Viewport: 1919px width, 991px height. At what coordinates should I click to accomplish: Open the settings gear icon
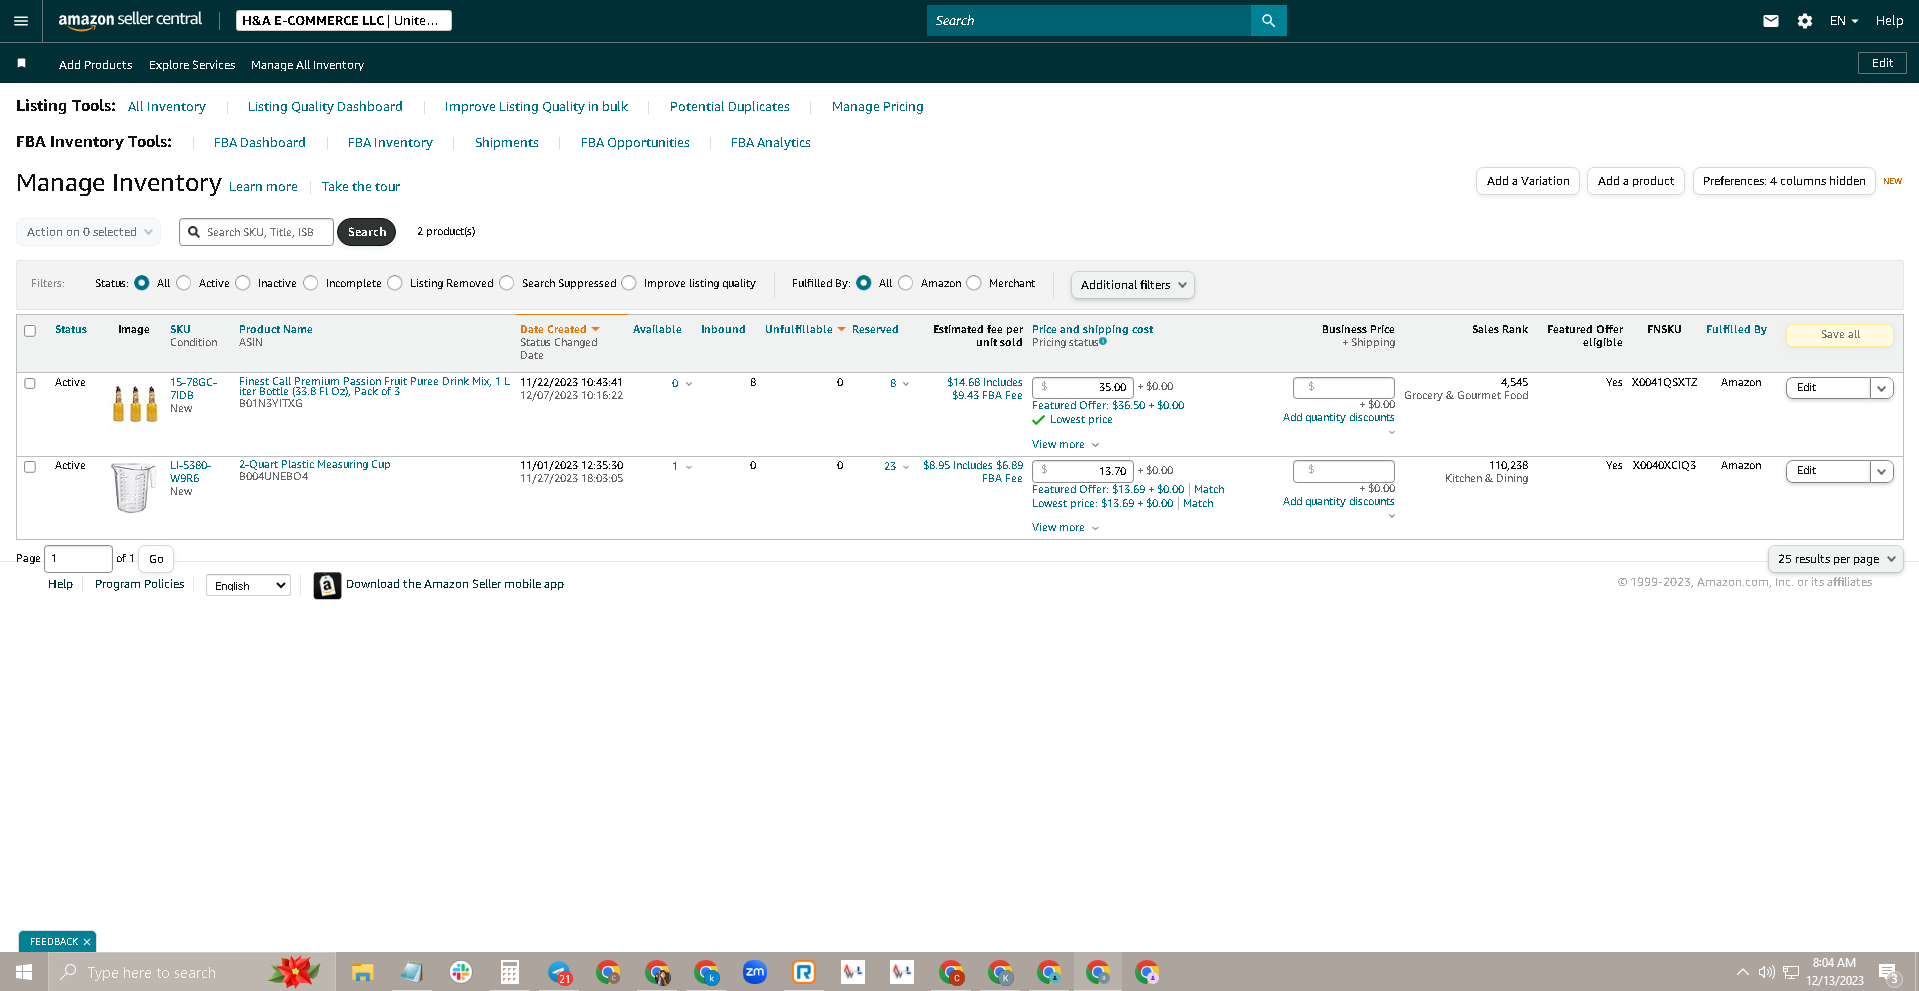pyautogui.click(x=1805, y=21)
